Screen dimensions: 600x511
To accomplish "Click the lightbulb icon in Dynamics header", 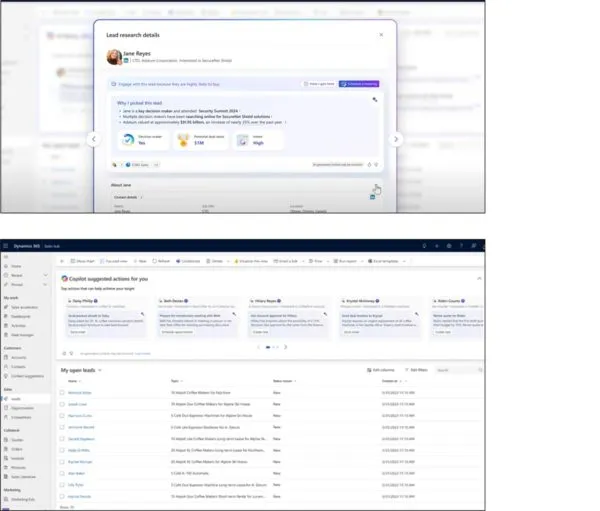I will (x=424, y=246).
